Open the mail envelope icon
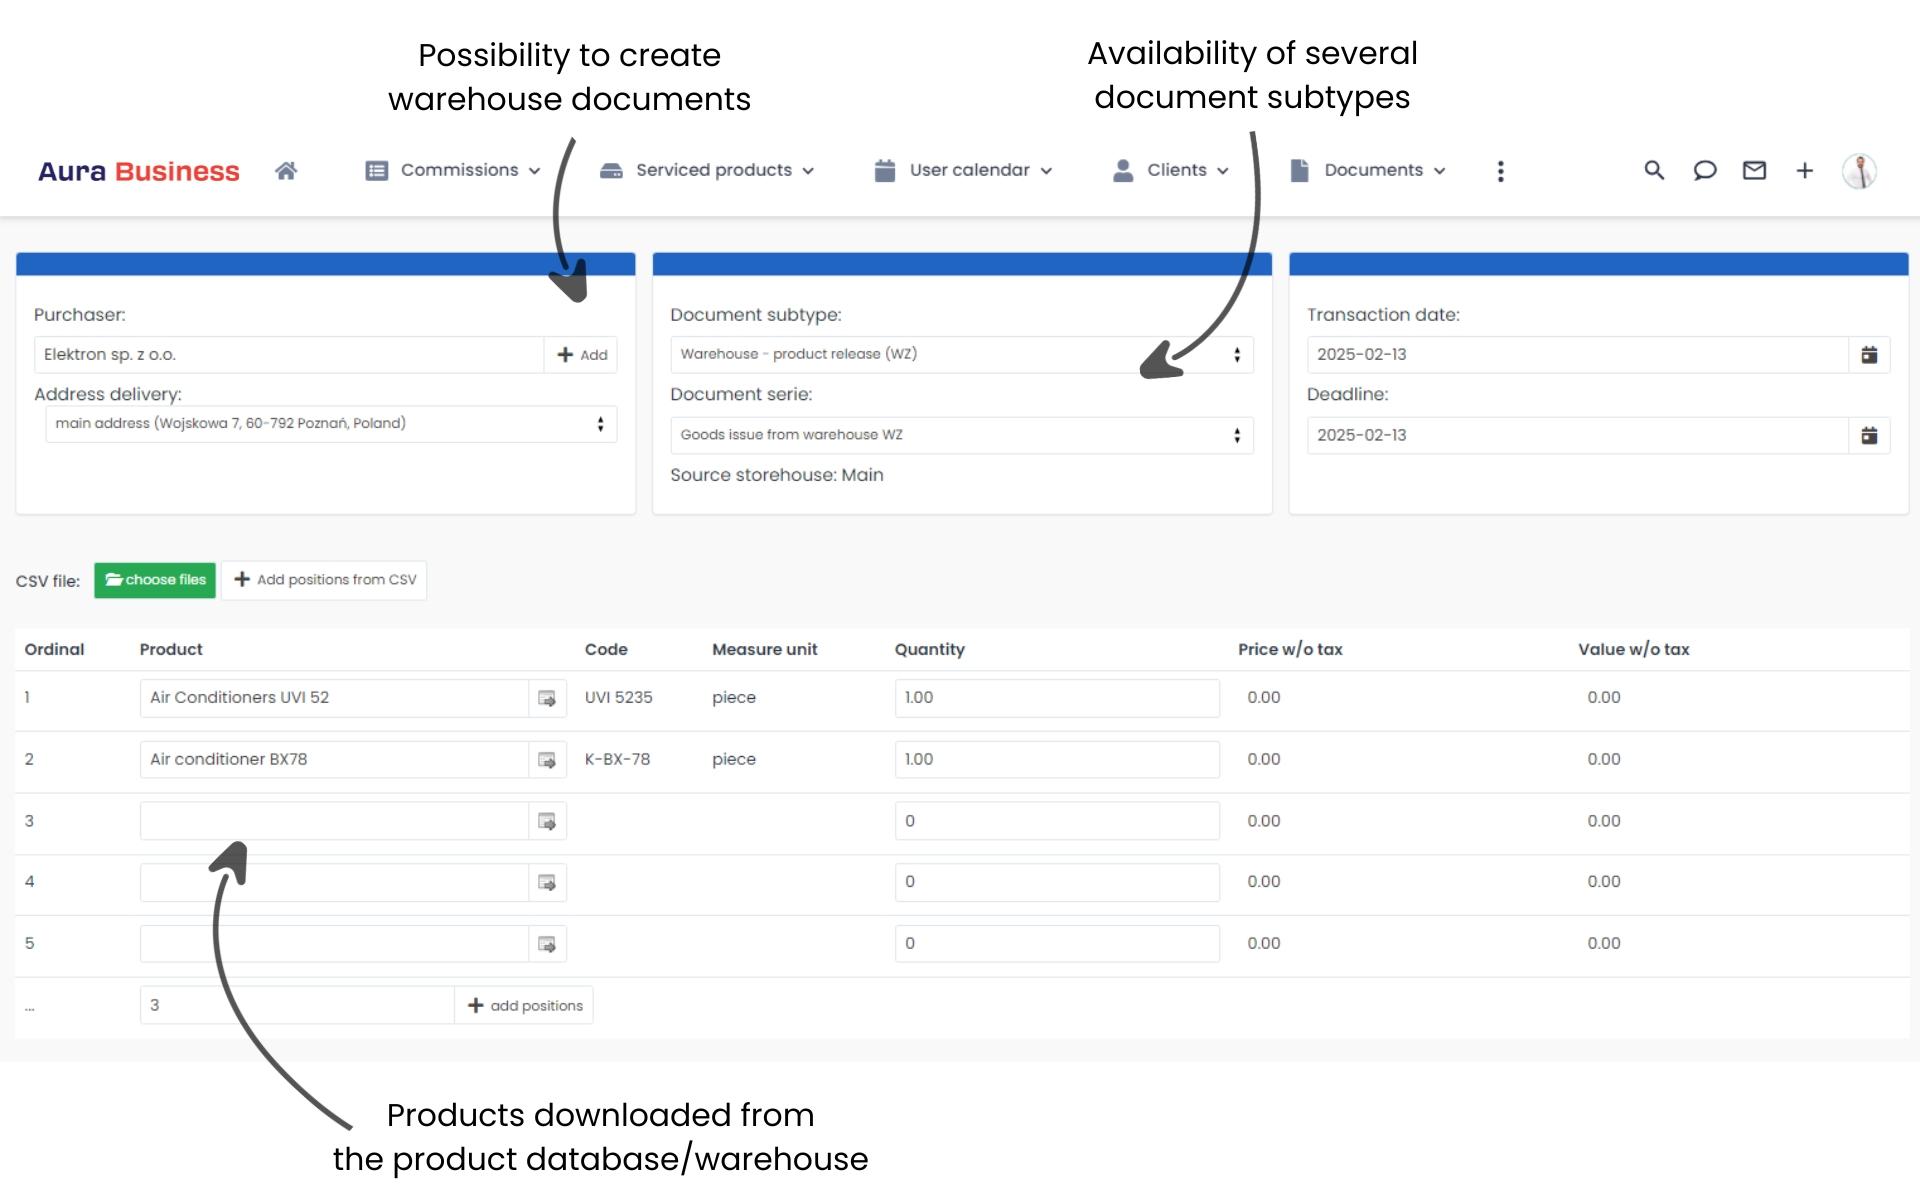 click(x=1754, y=170)
